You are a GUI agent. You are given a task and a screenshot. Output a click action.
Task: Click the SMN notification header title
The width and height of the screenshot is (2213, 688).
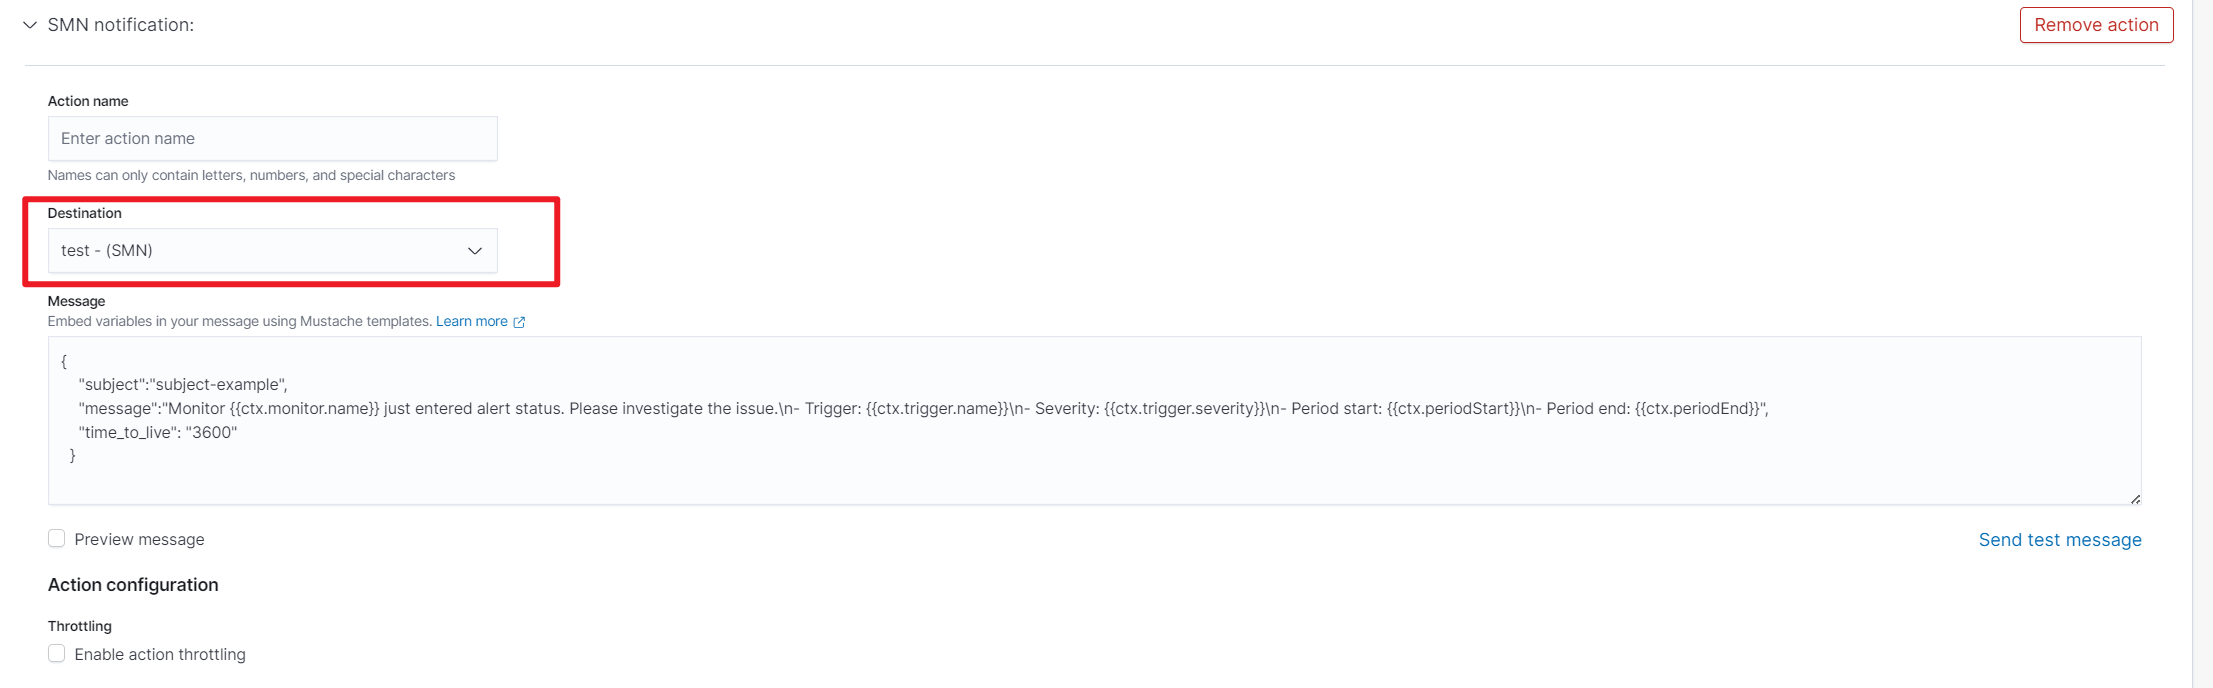121,25
